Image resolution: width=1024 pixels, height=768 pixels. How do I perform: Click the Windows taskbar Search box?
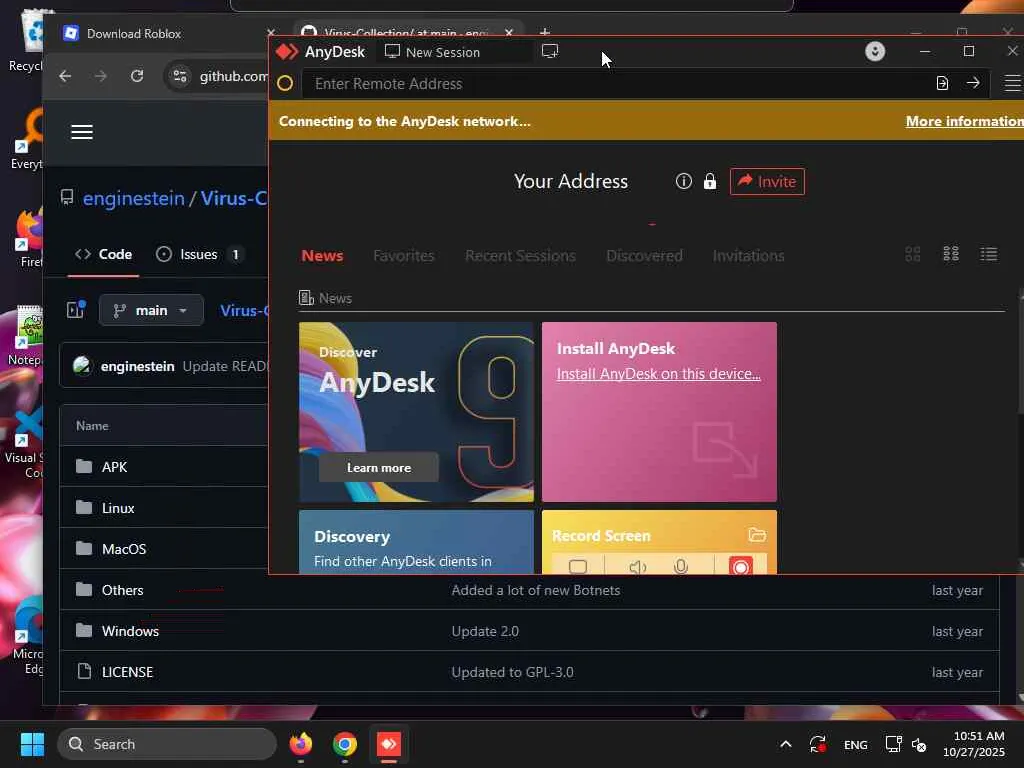tap(167, 744)
